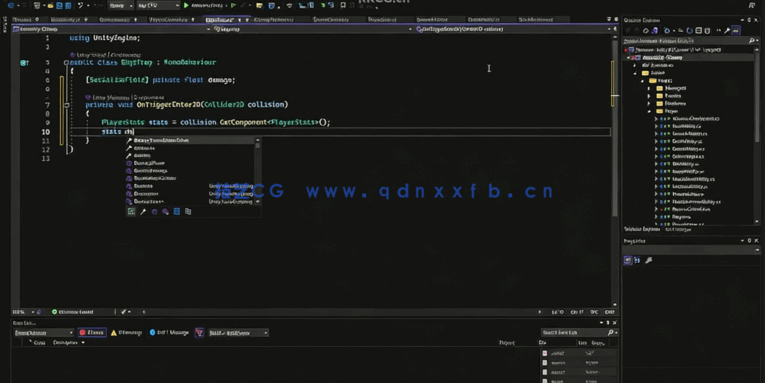Click the Start Without Debugging outline play icon

pyautogui.click(x=233, y=6)
